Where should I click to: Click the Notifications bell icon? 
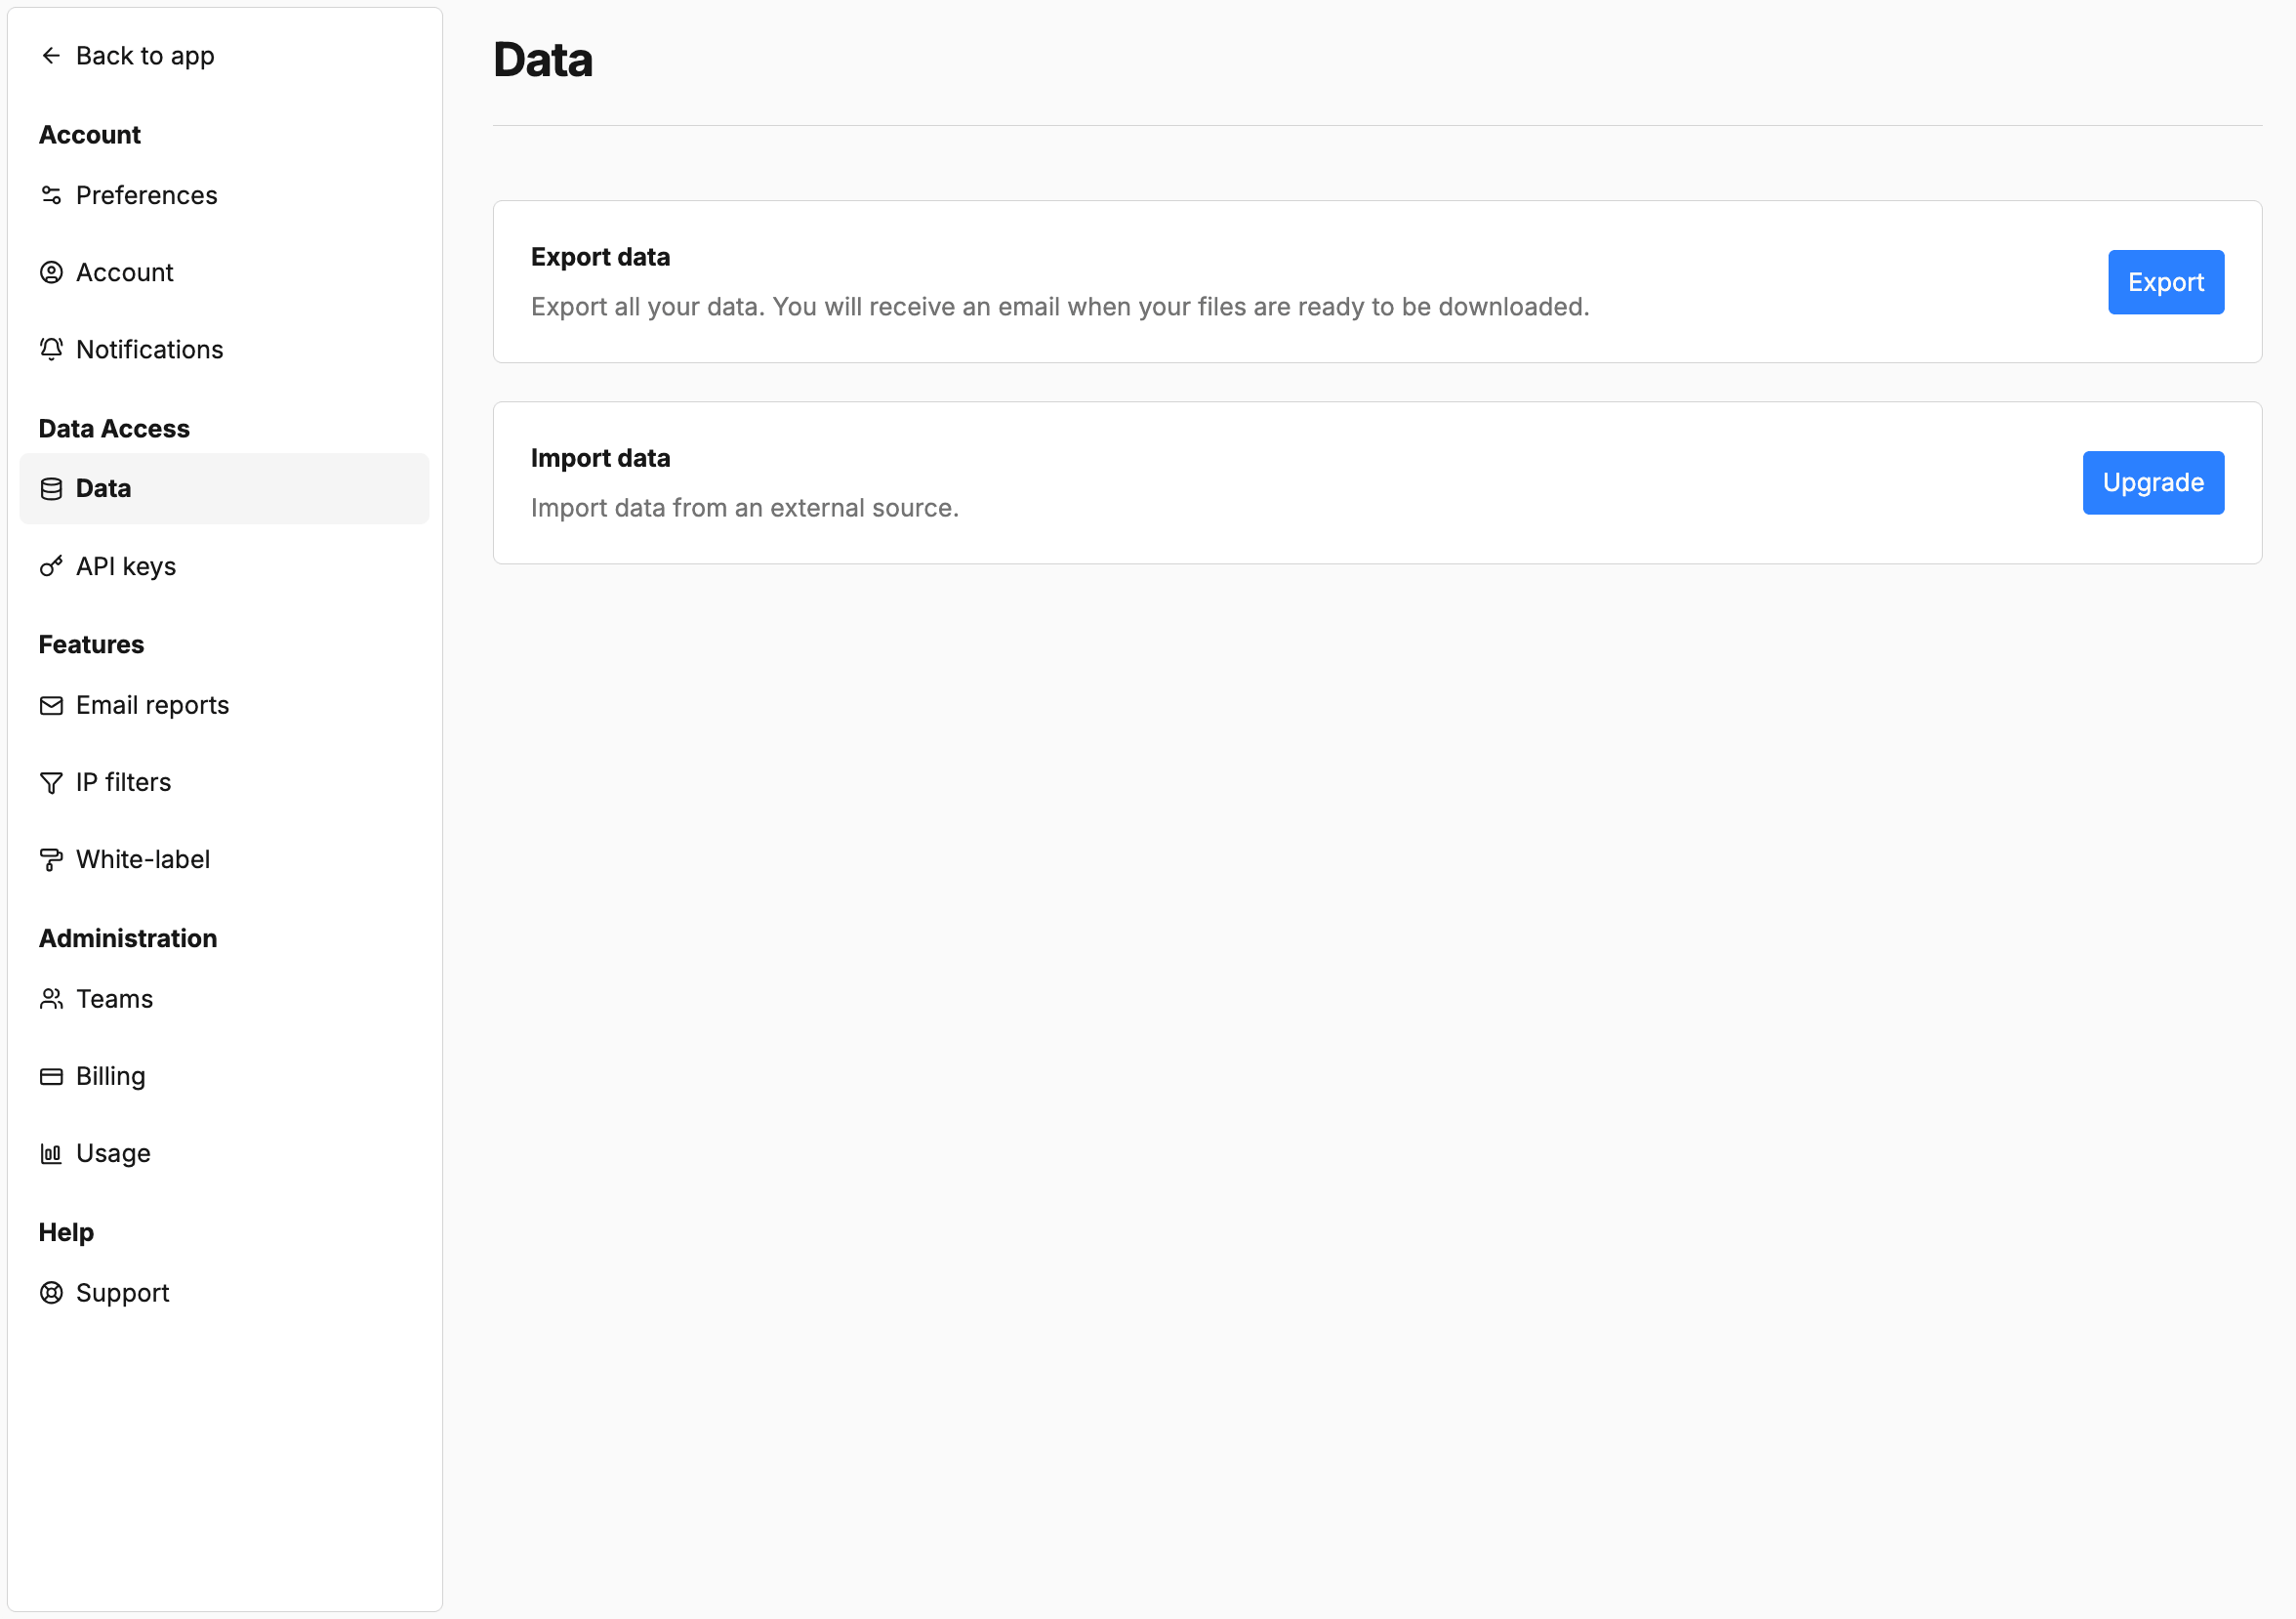(x=51, y=349)
